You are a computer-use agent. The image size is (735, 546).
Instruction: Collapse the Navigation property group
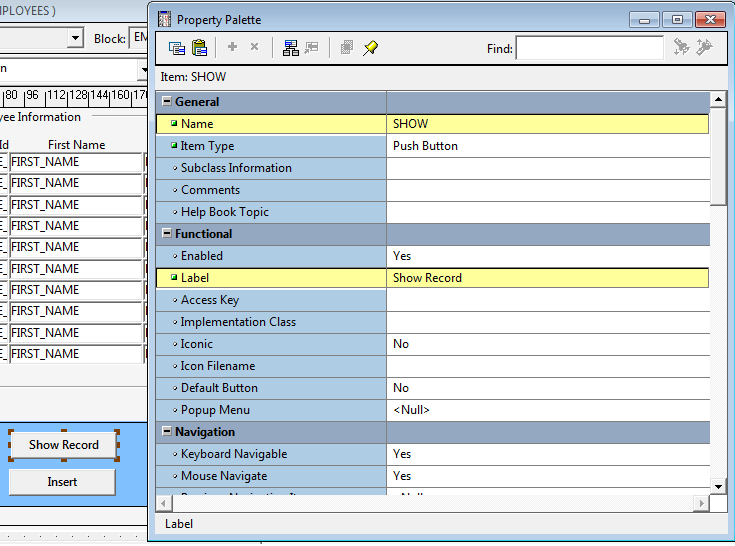pyautogui.click(x=166, y=431)
